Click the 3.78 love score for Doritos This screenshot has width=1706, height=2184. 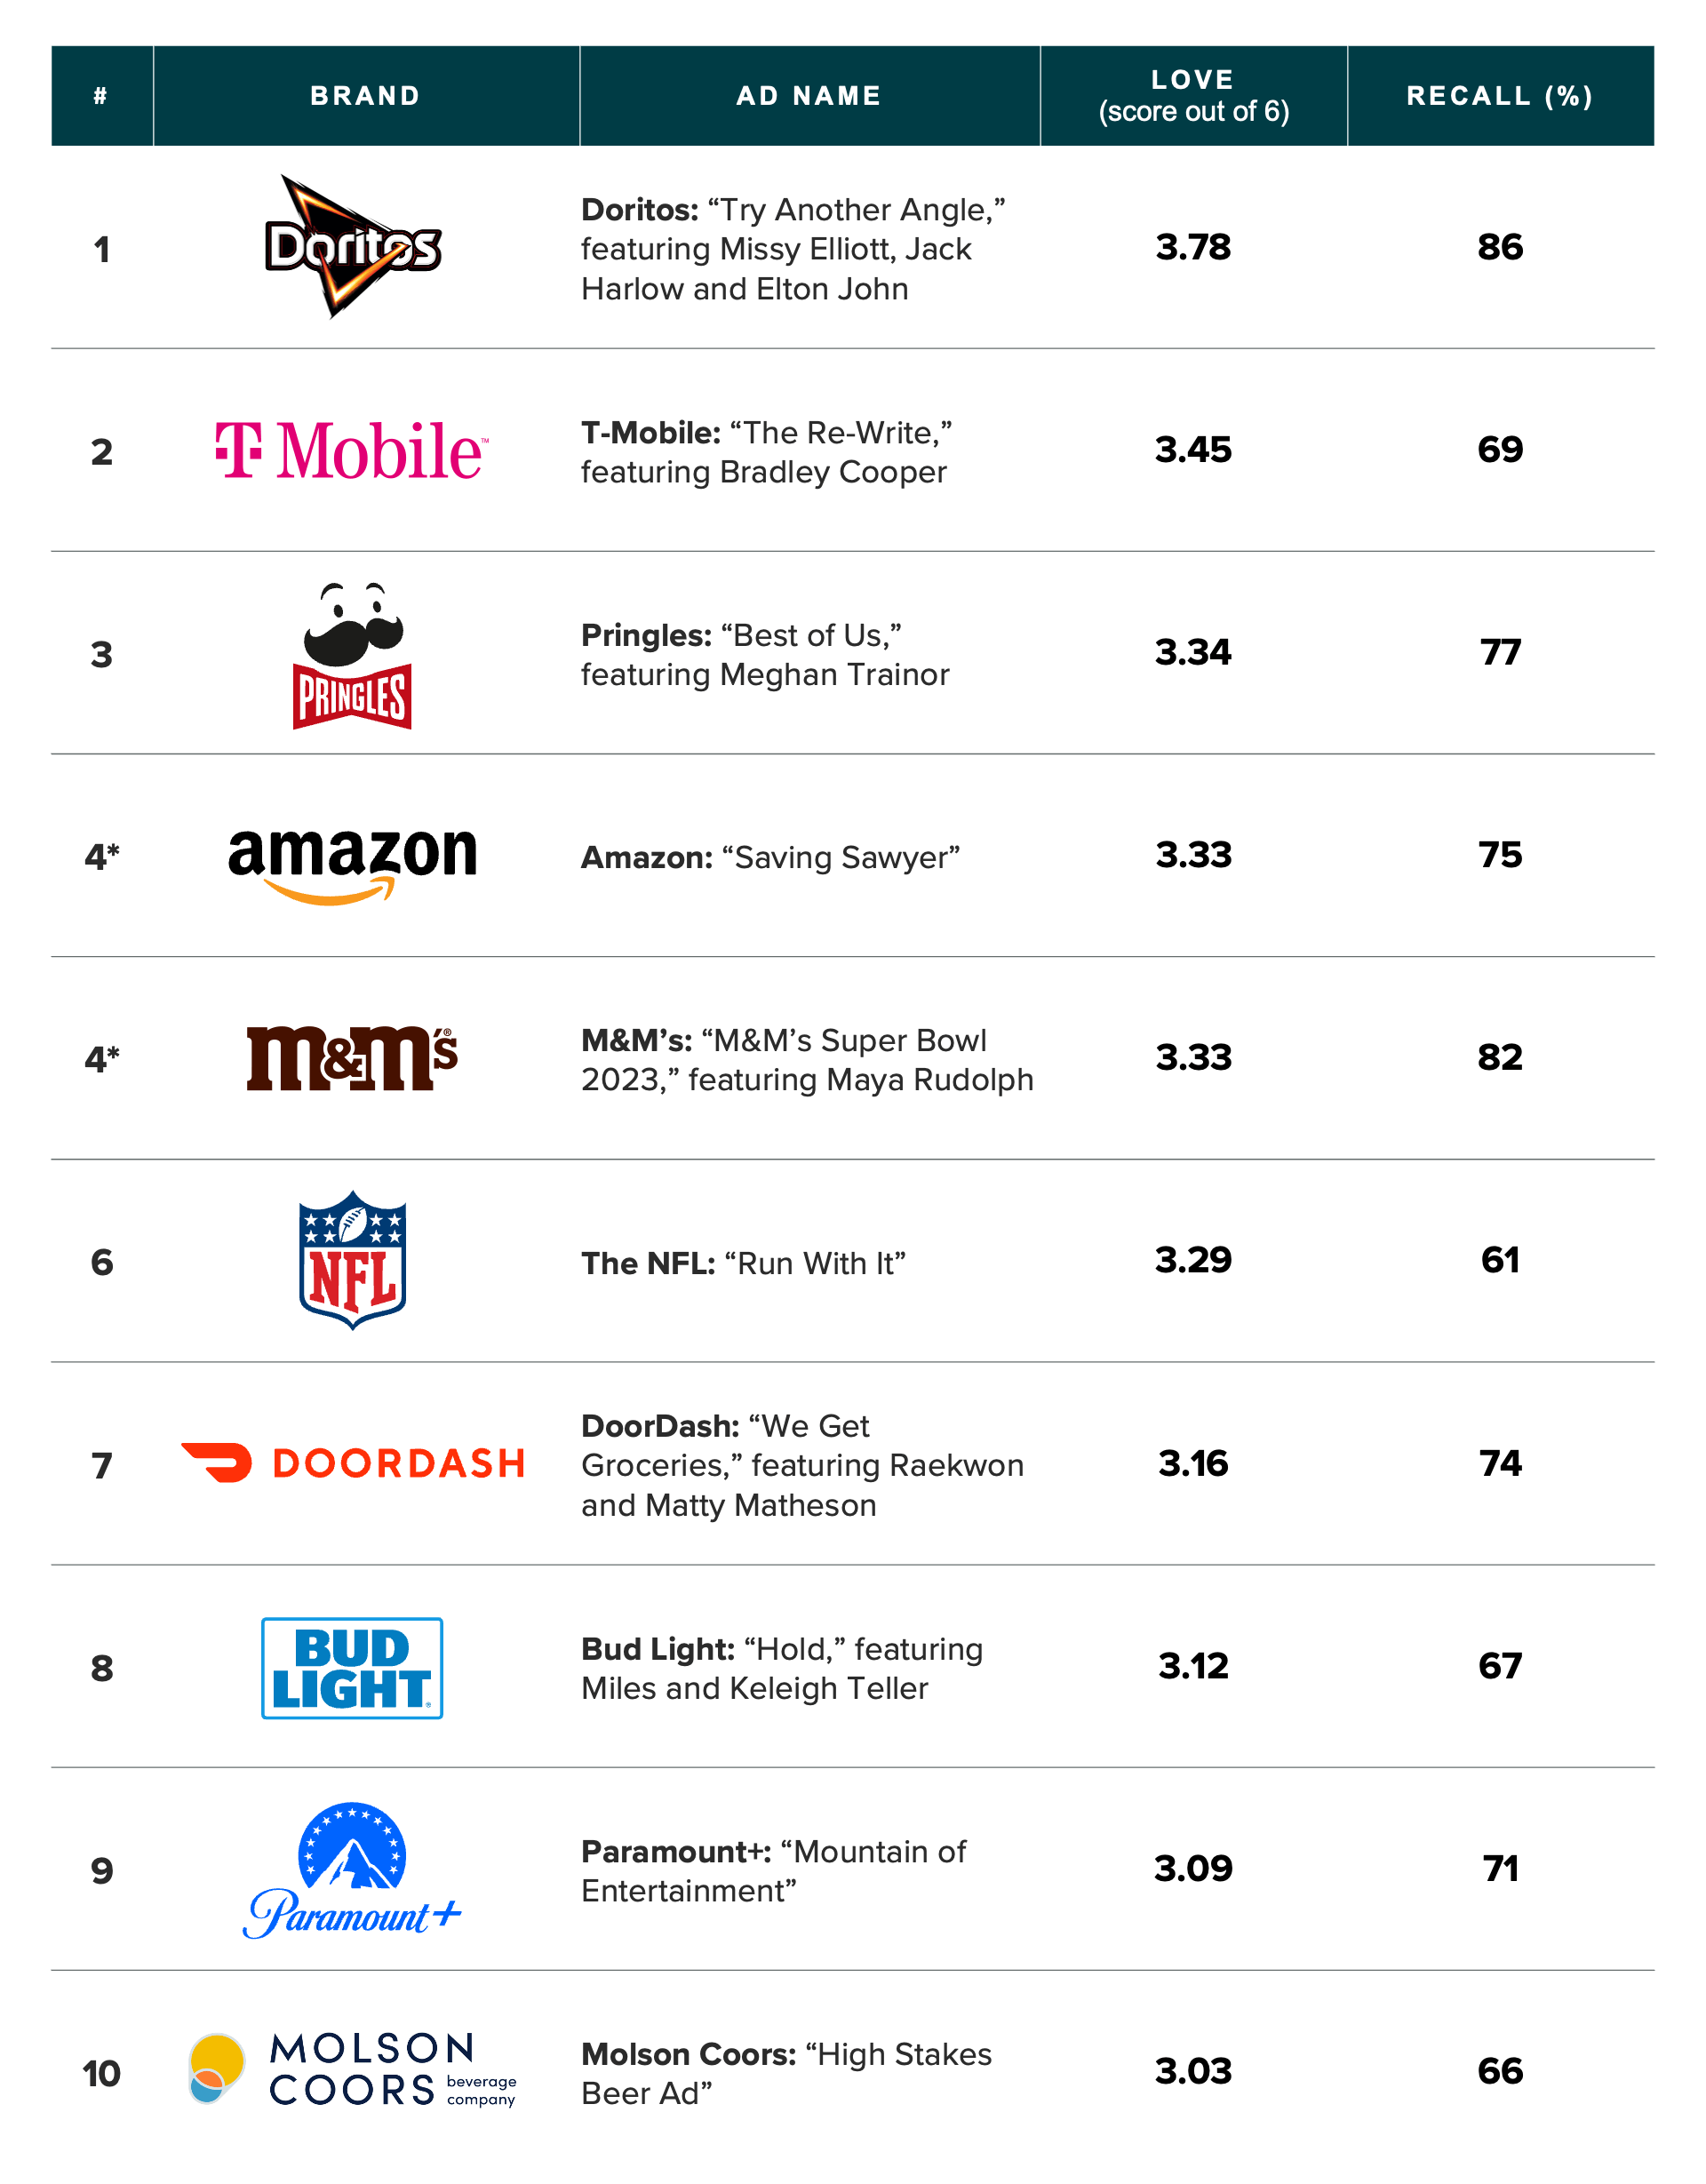click(x=1193, y=247)
